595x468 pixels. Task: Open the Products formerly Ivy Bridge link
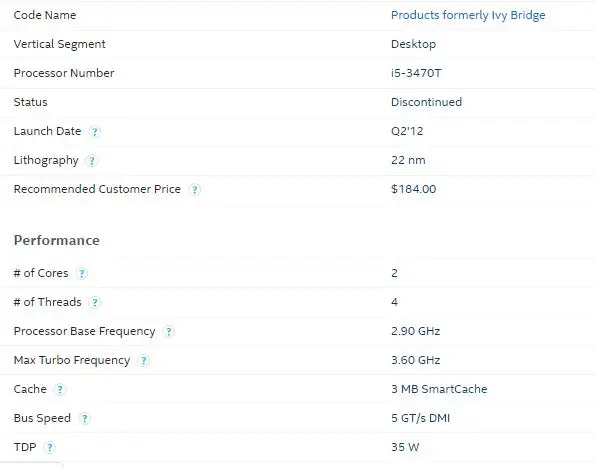point(468,15)
